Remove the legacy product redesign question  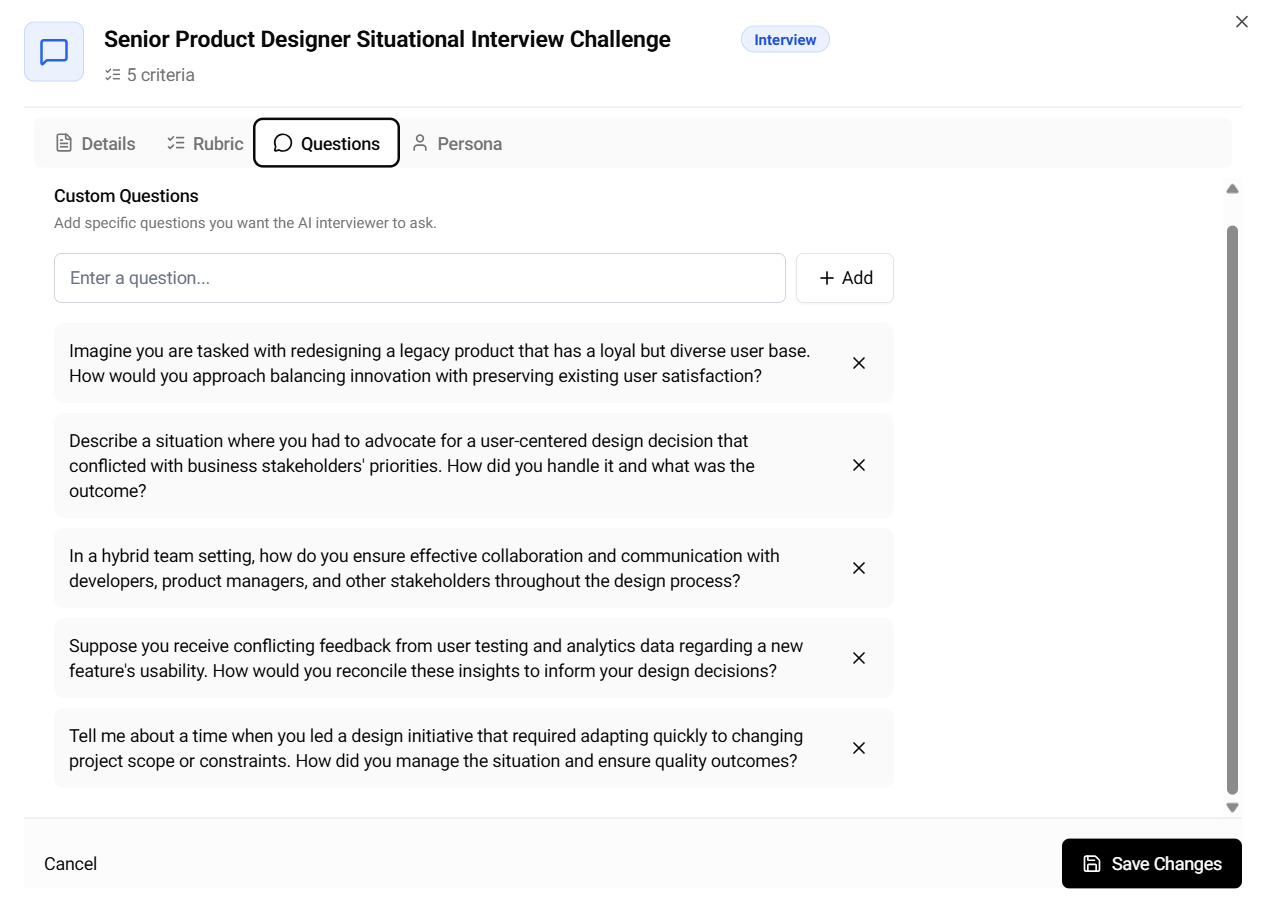(x=858, y=363)
